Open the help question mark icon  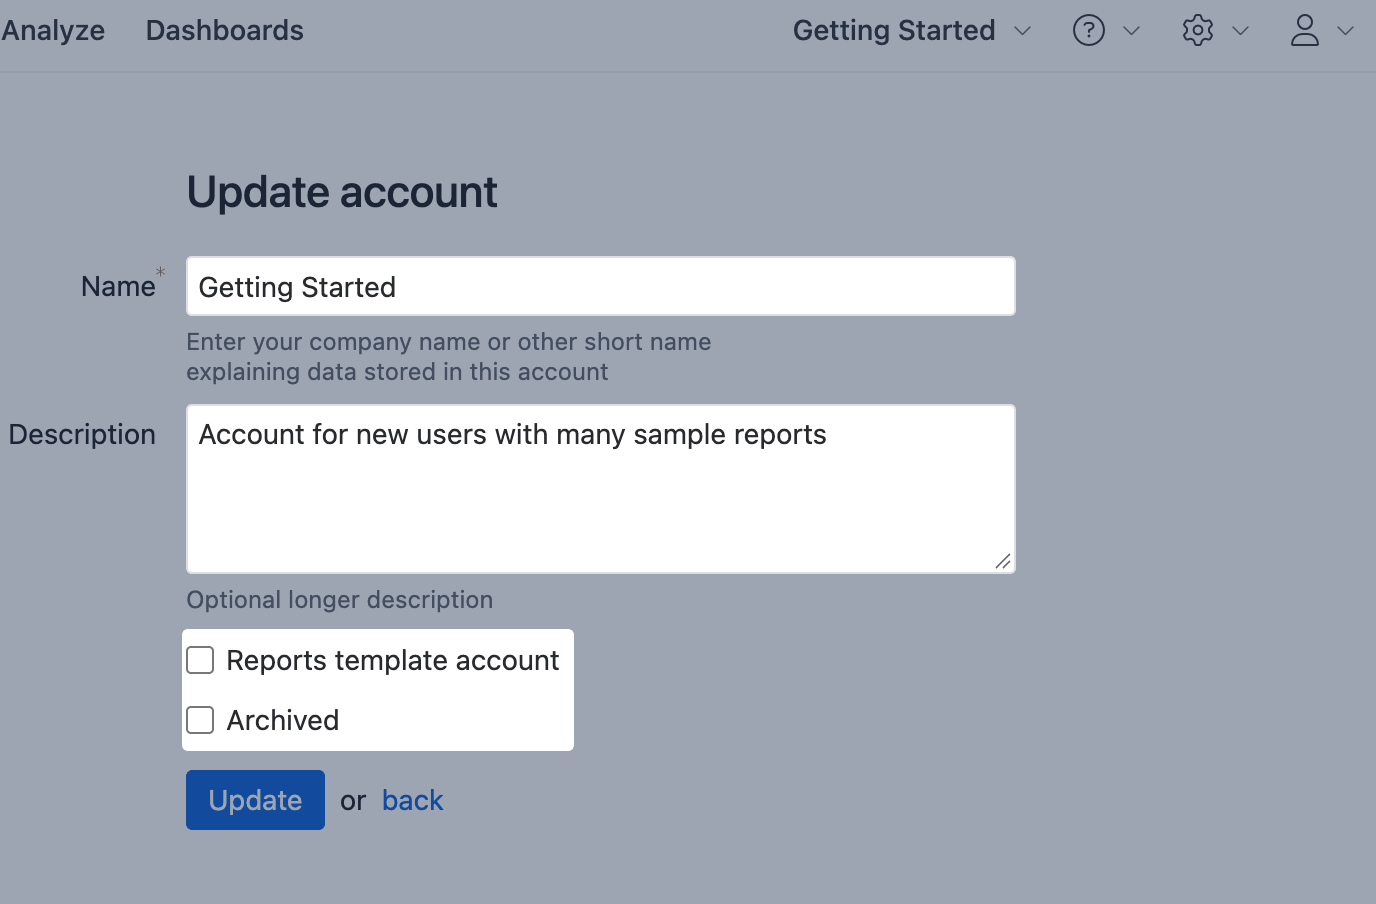coord(1088,30)
